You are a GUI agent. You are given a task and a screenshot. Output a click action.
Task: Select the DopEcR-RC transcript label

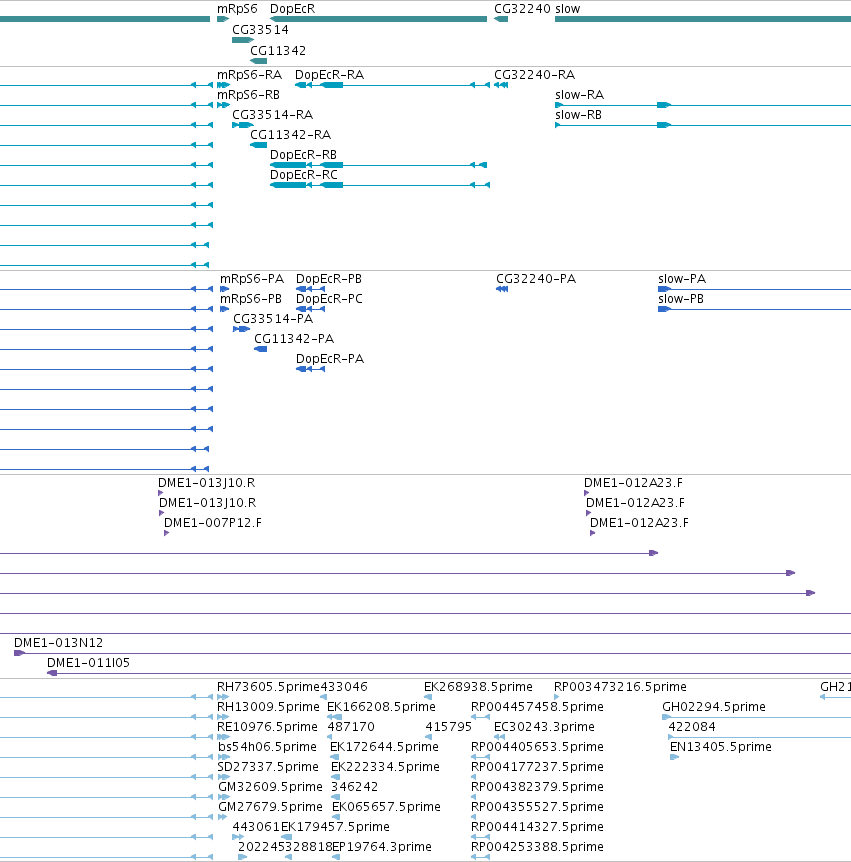tap(303, 175)
